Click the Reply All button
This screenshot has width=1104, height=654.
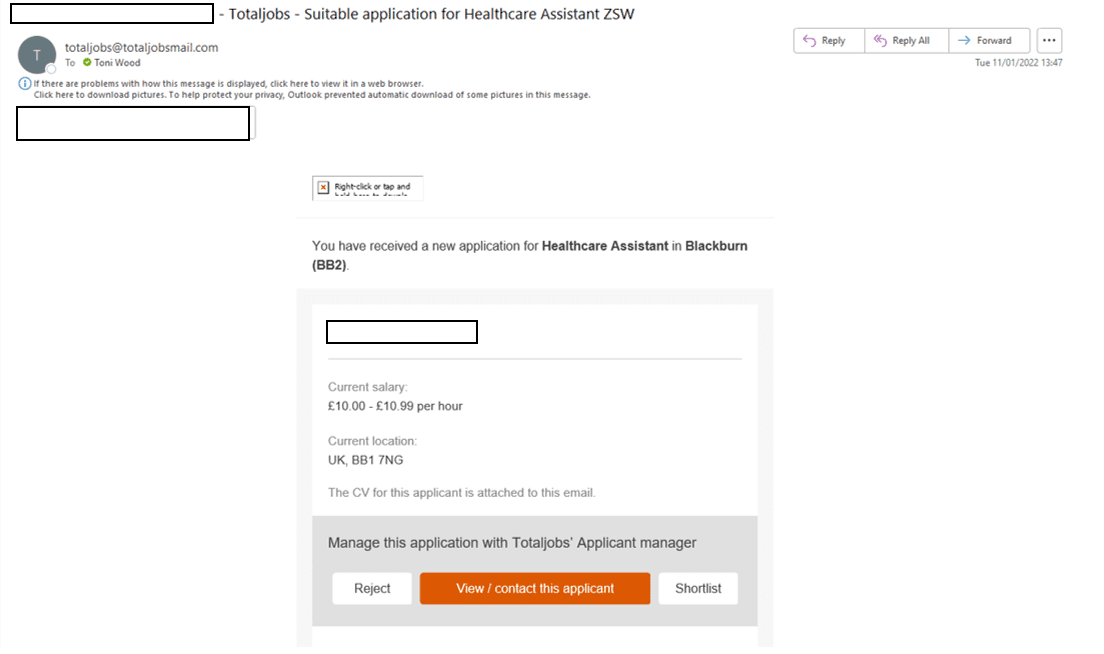[902, 41]
